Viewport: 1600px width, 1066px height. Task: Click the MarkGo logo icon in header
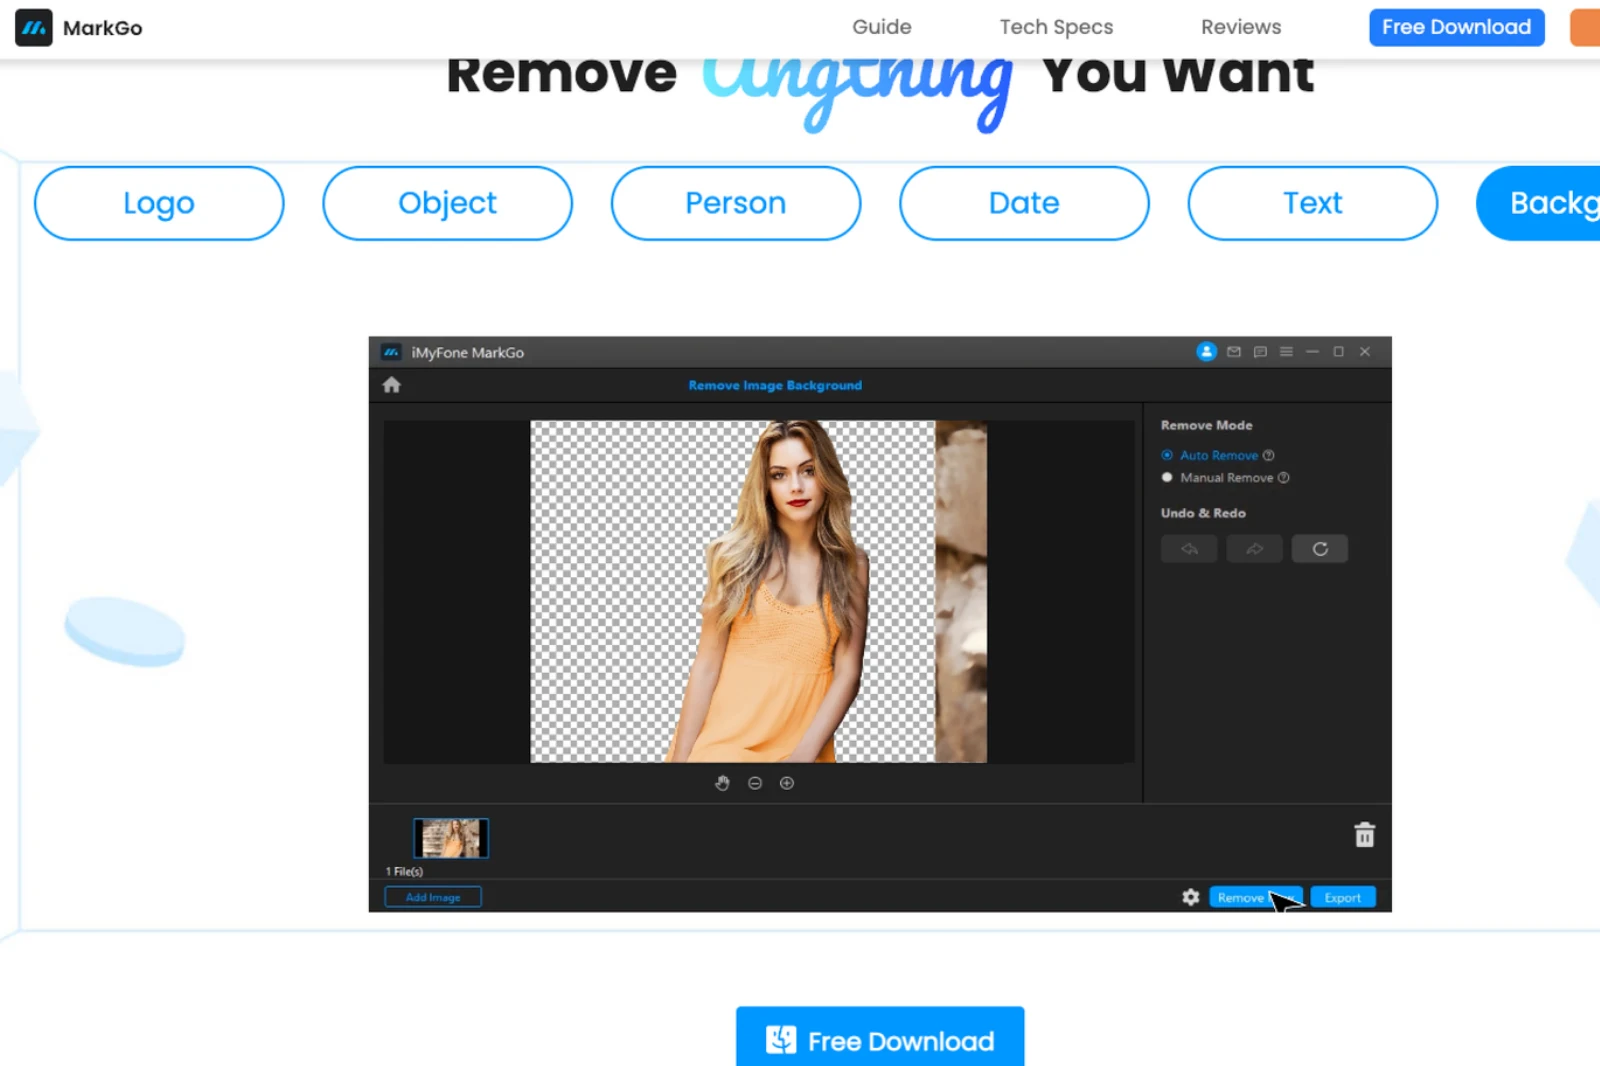[x=34, y=28]
